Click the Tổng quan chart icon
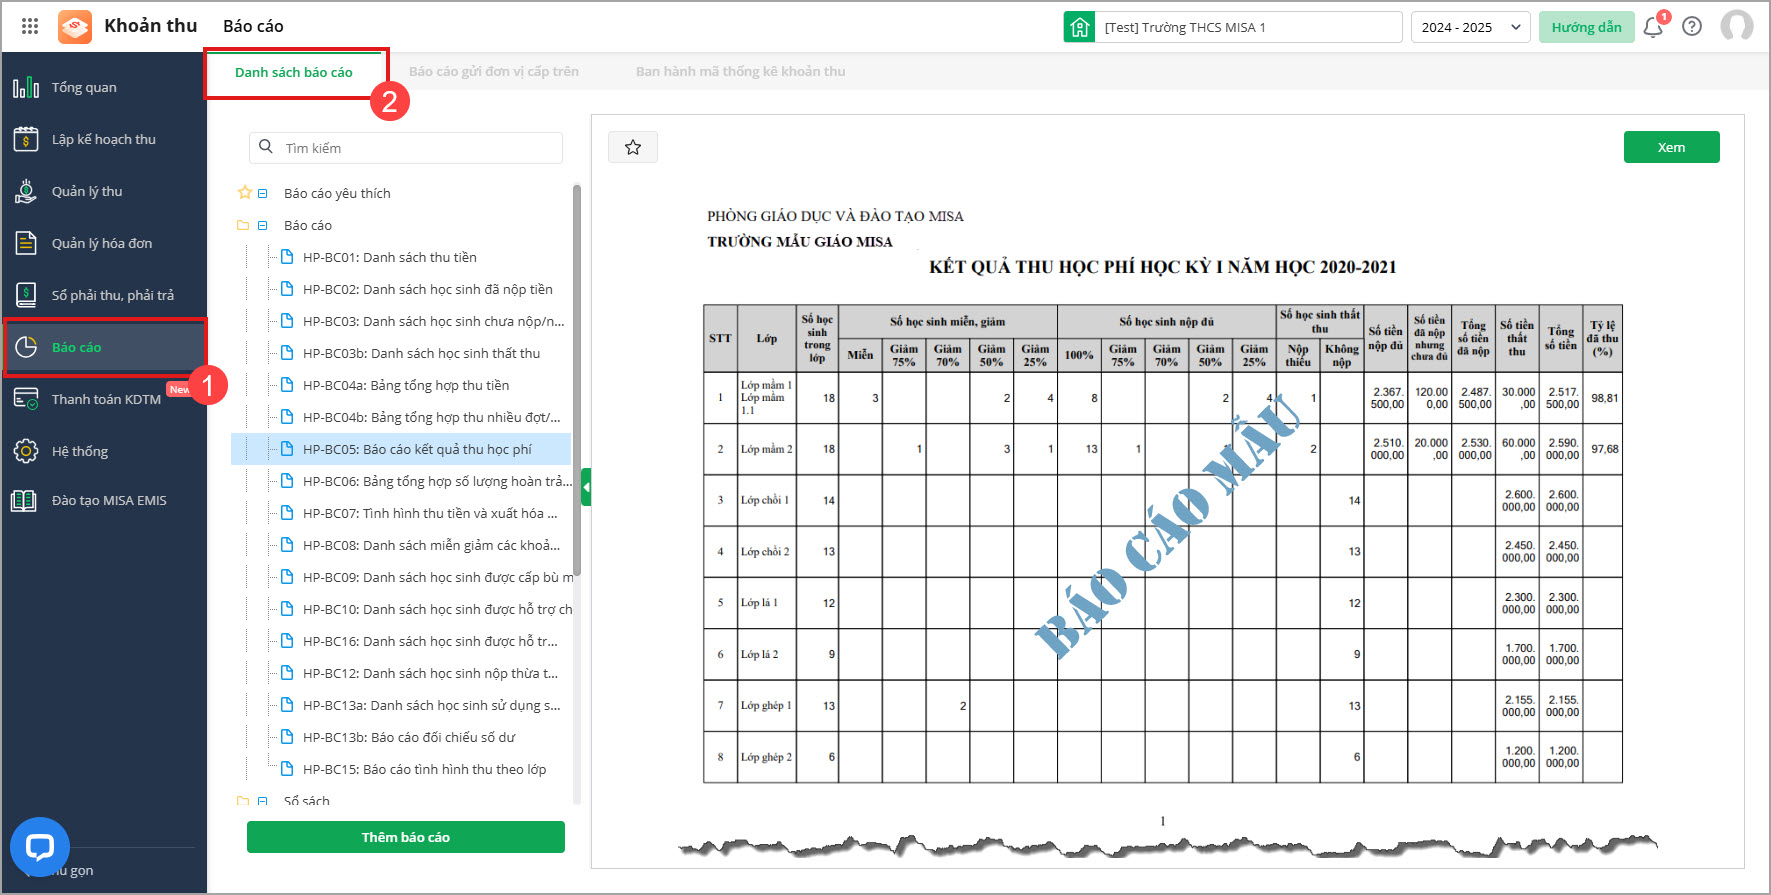The width and height of the screenshot is (1771, 895). (x=26, y=87)
